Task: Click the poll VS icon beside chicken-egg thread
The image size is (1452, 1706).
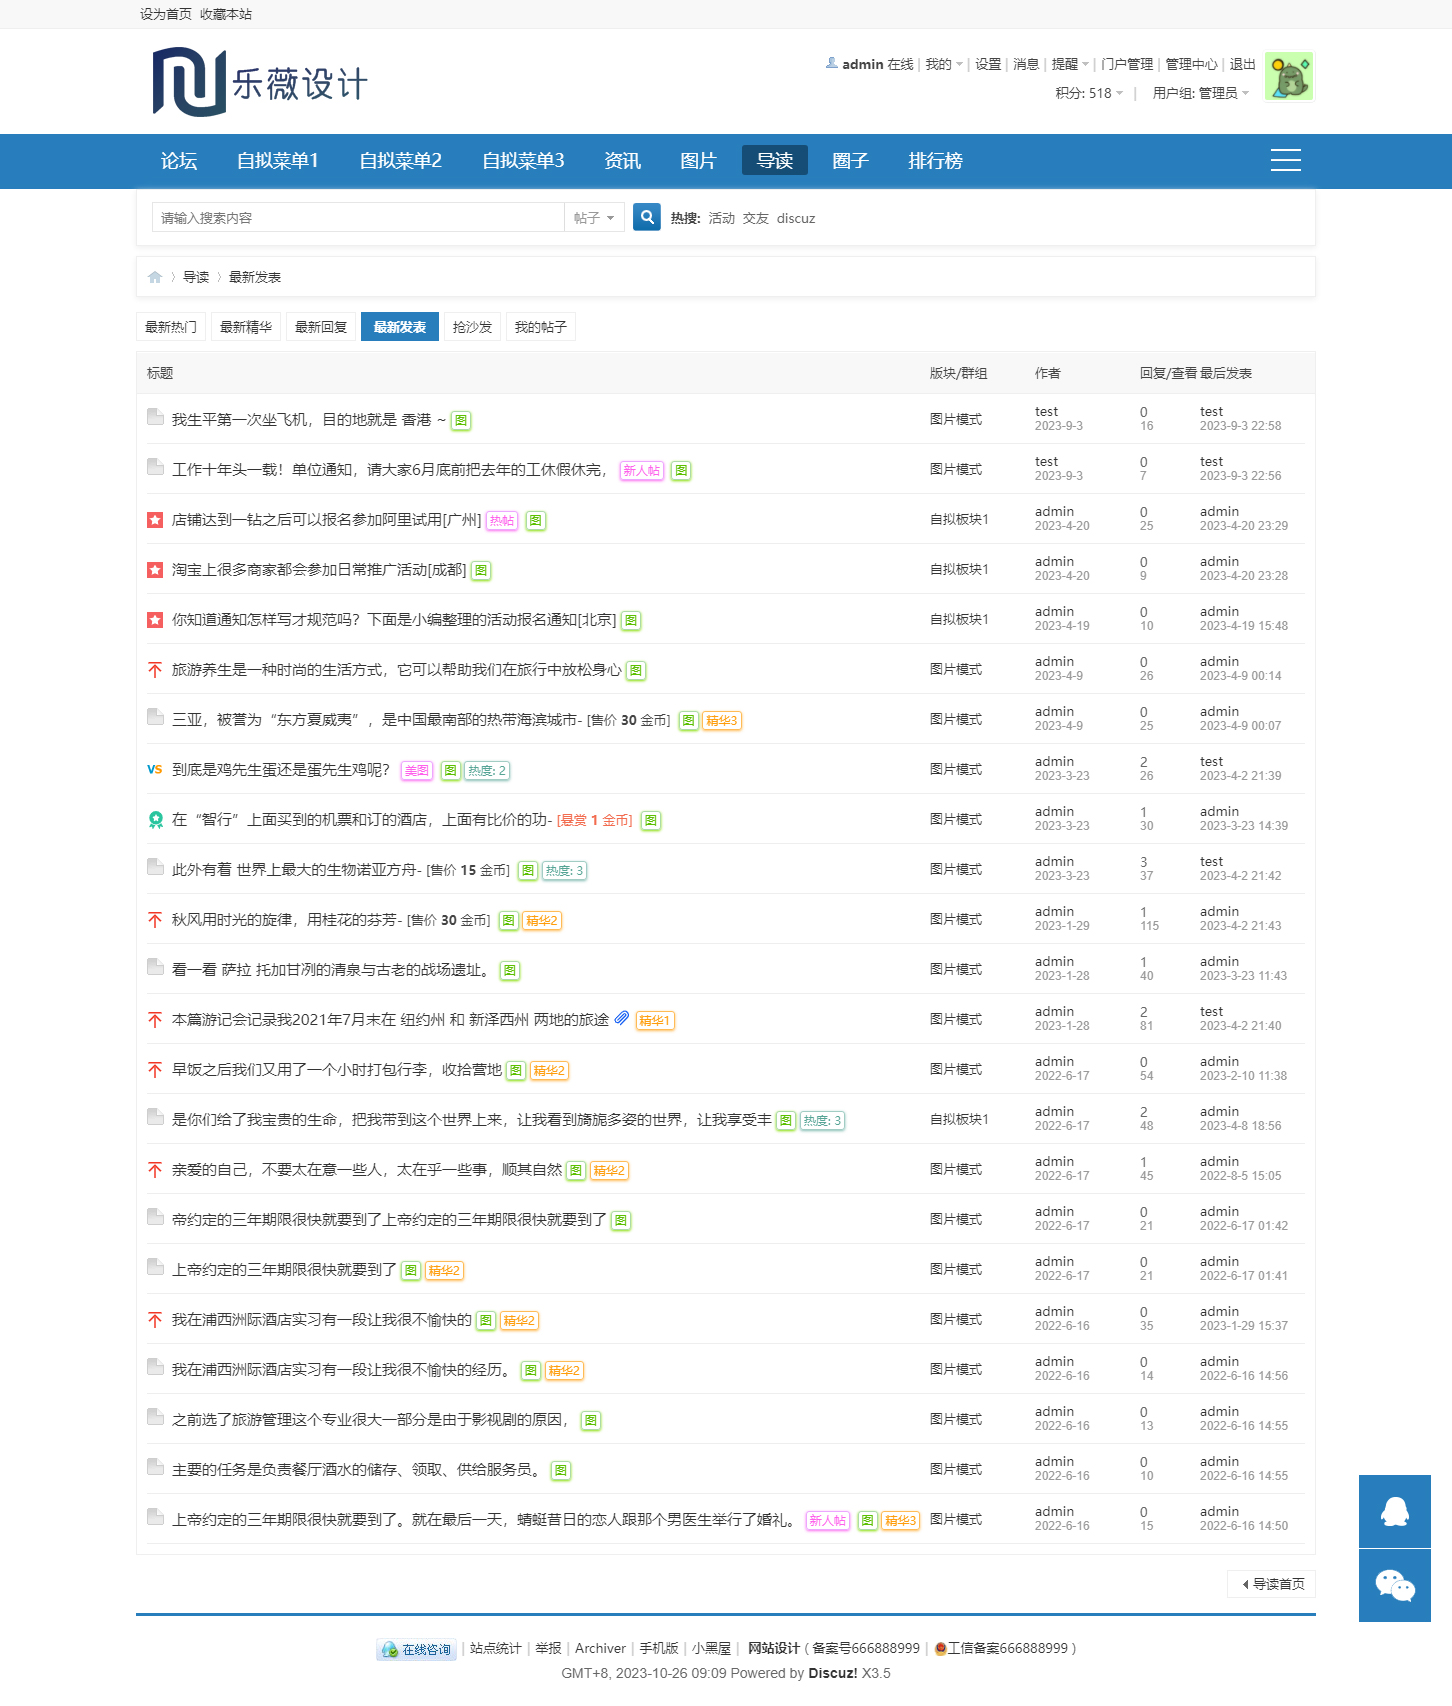Action: tap(155, 769)
